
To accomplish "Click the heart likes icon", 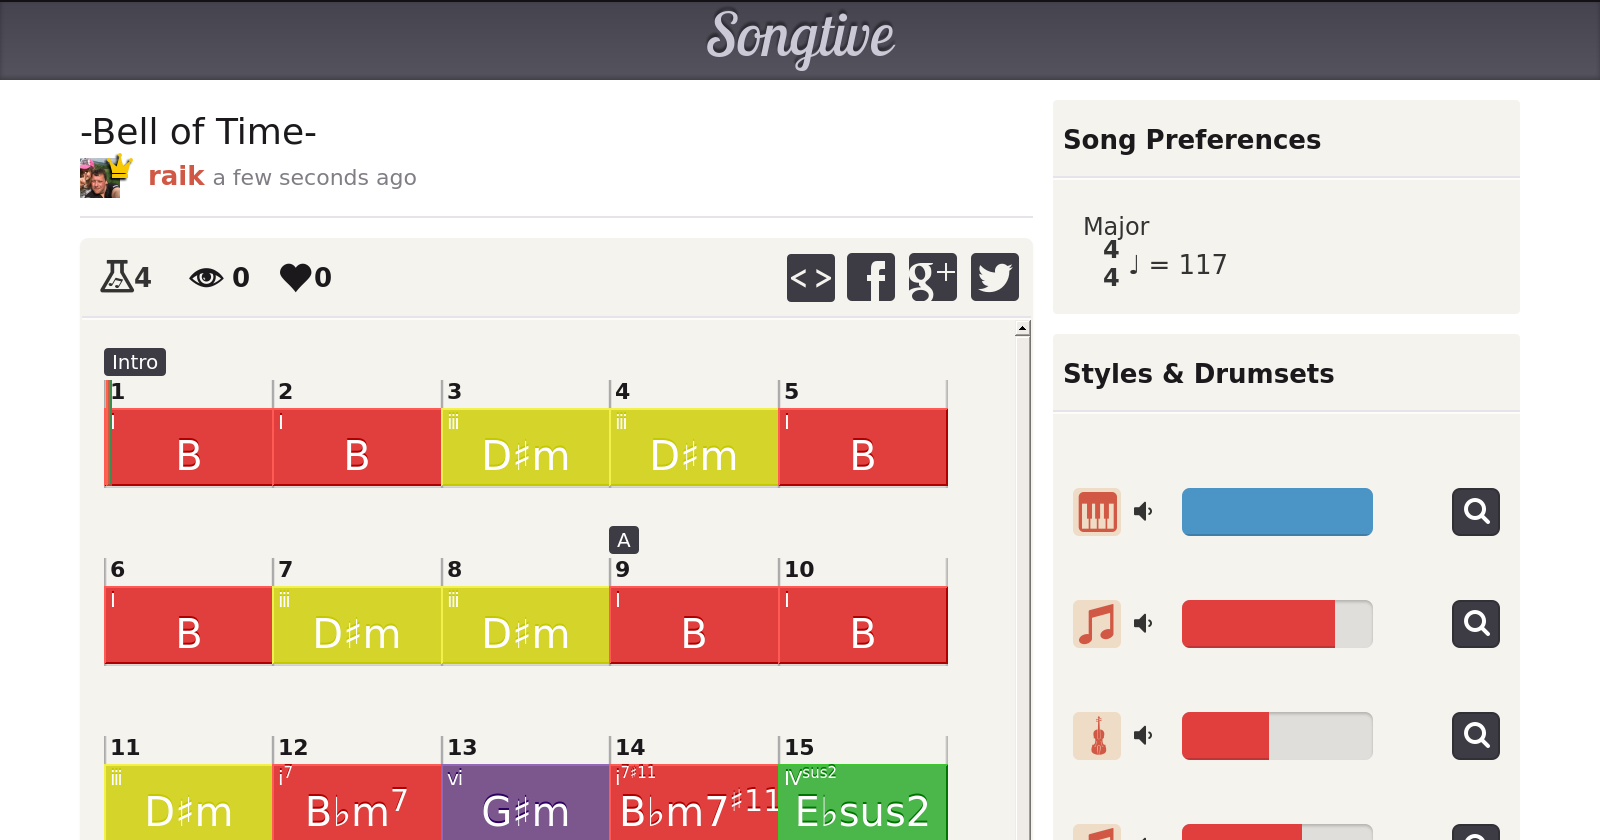I will (295, 277).
